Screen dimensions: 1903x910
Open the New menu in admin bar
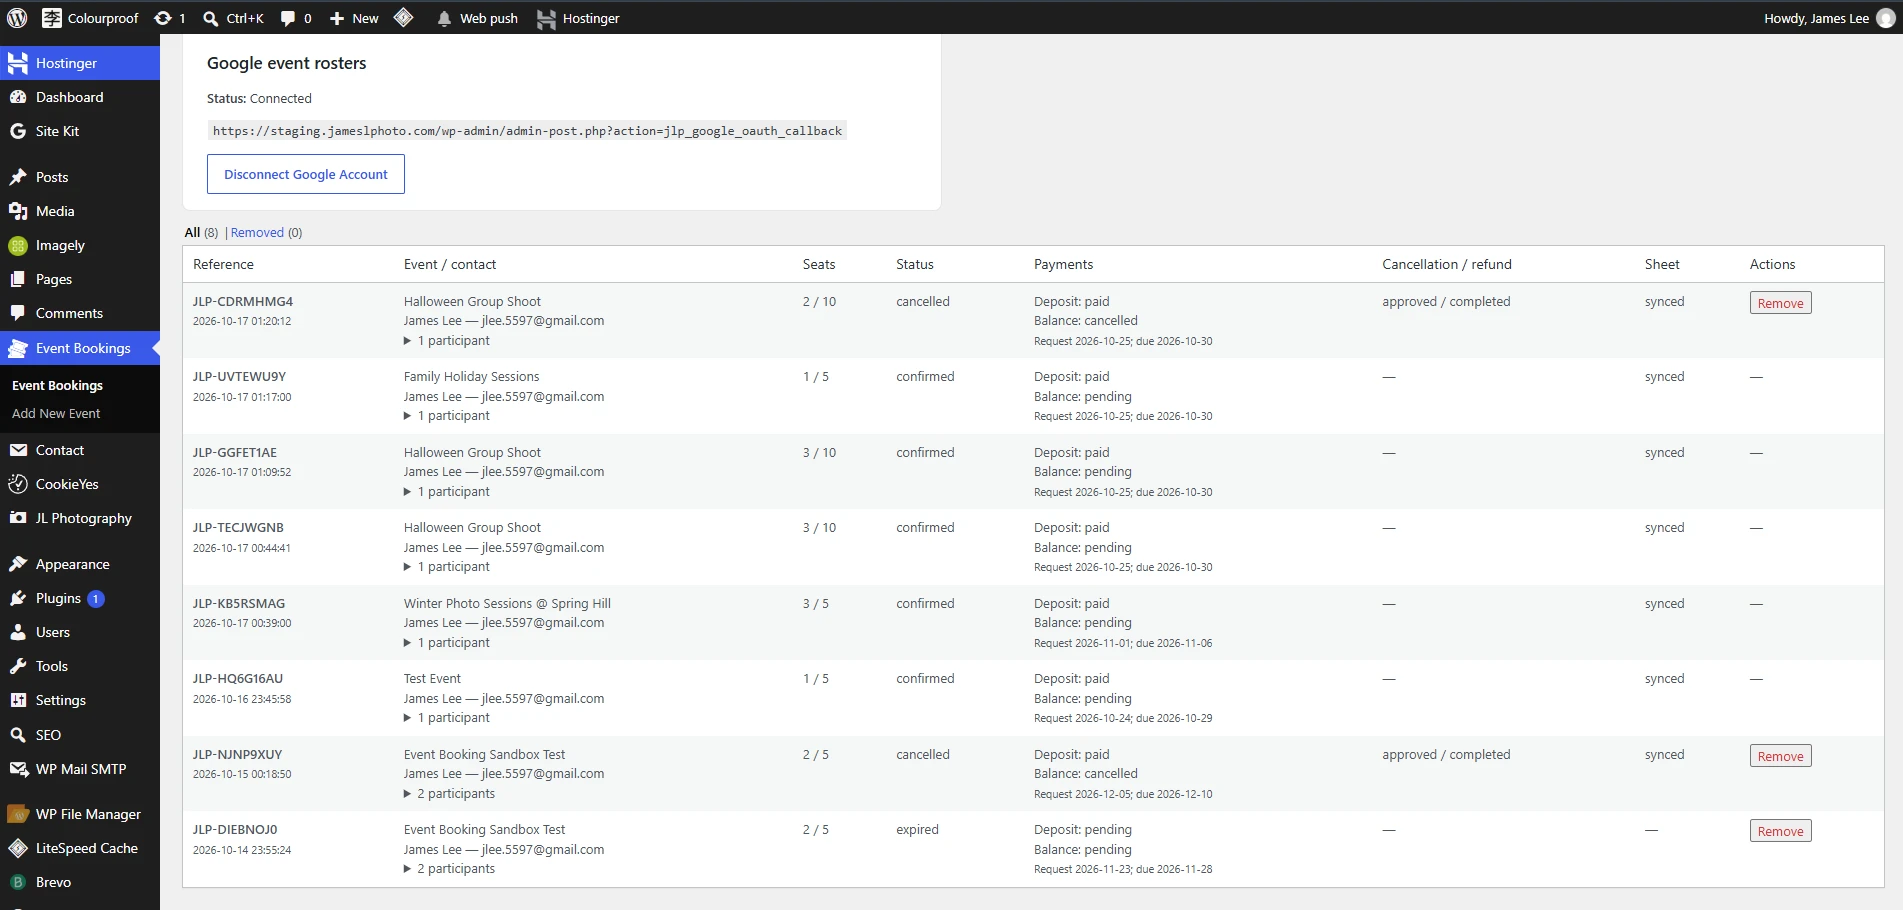tap(354, 18)
